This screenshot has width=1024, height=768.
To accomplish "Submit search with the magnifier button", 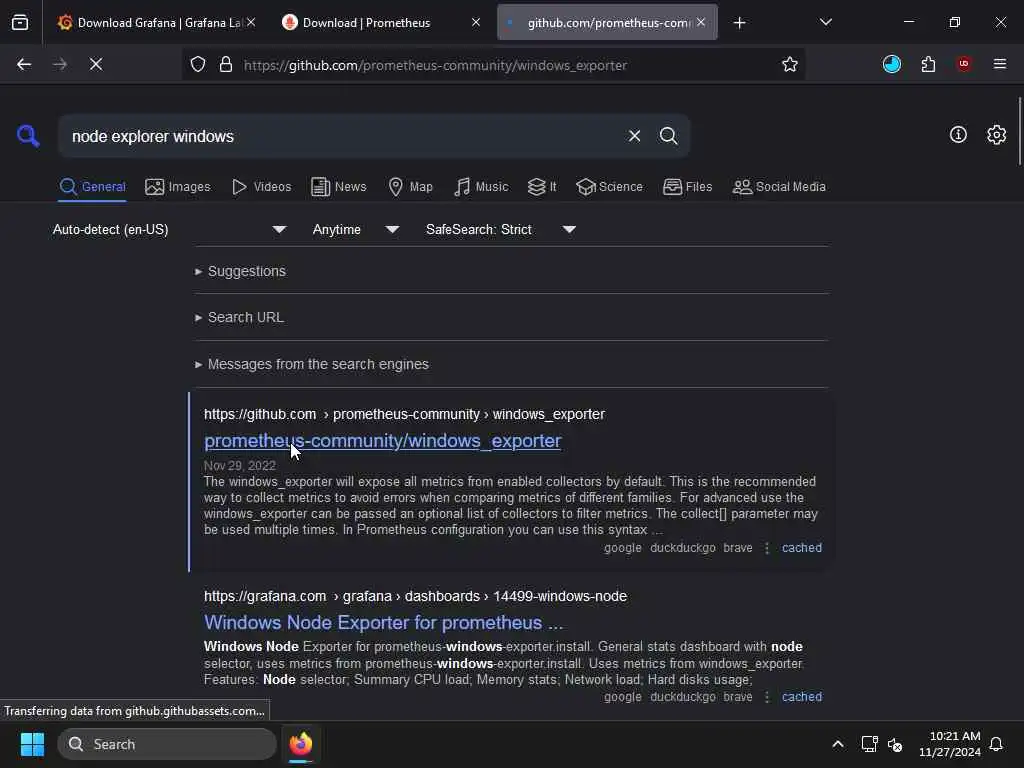I will click(x=668, y=136).
